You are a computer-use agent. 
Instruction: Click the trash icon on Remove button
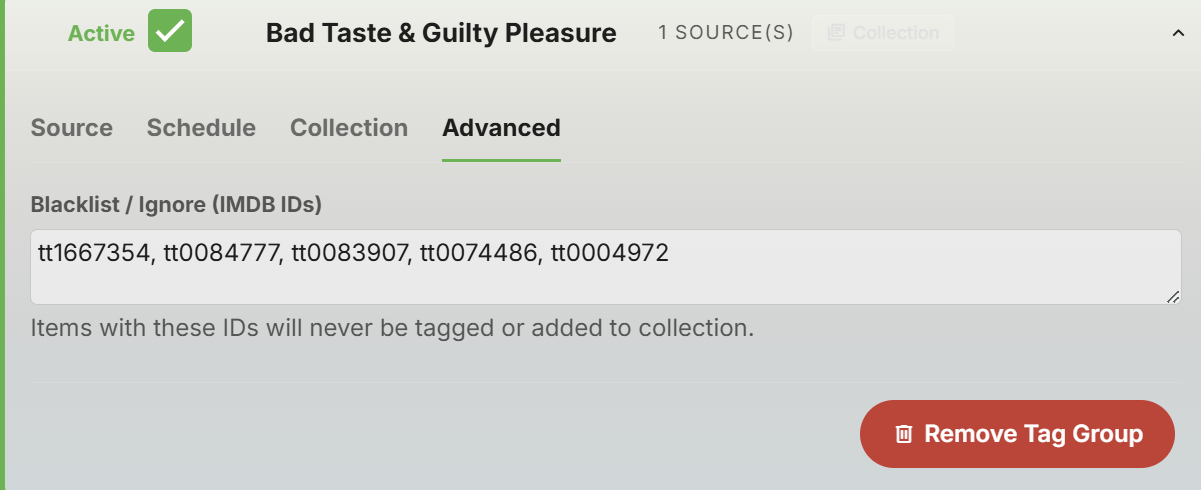click(x=904, y=434)
